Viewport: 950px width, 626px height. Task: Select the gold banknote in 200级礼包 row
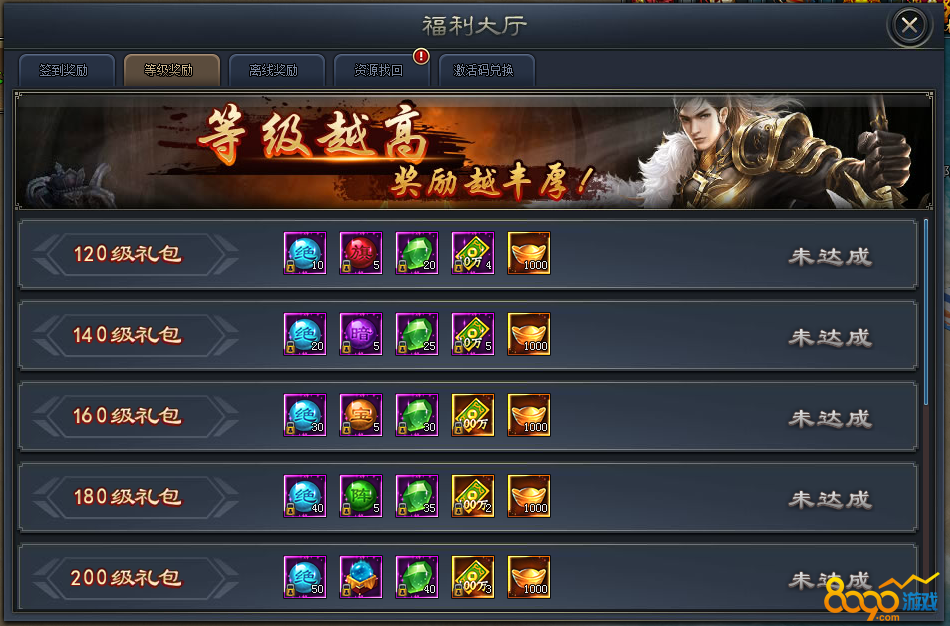coord(473,577)
